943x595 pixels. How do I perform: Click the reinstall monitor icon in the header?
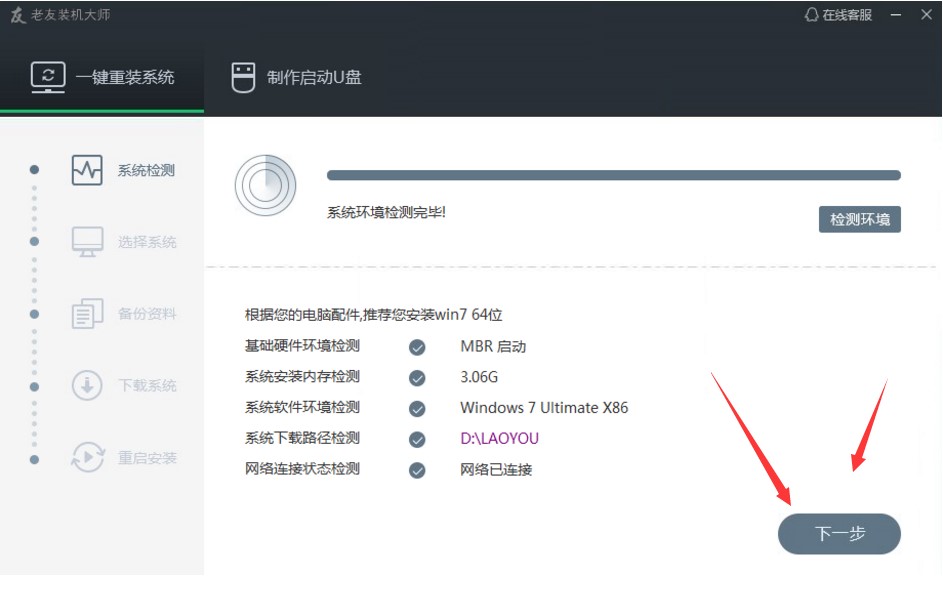(x=48, y=77)
